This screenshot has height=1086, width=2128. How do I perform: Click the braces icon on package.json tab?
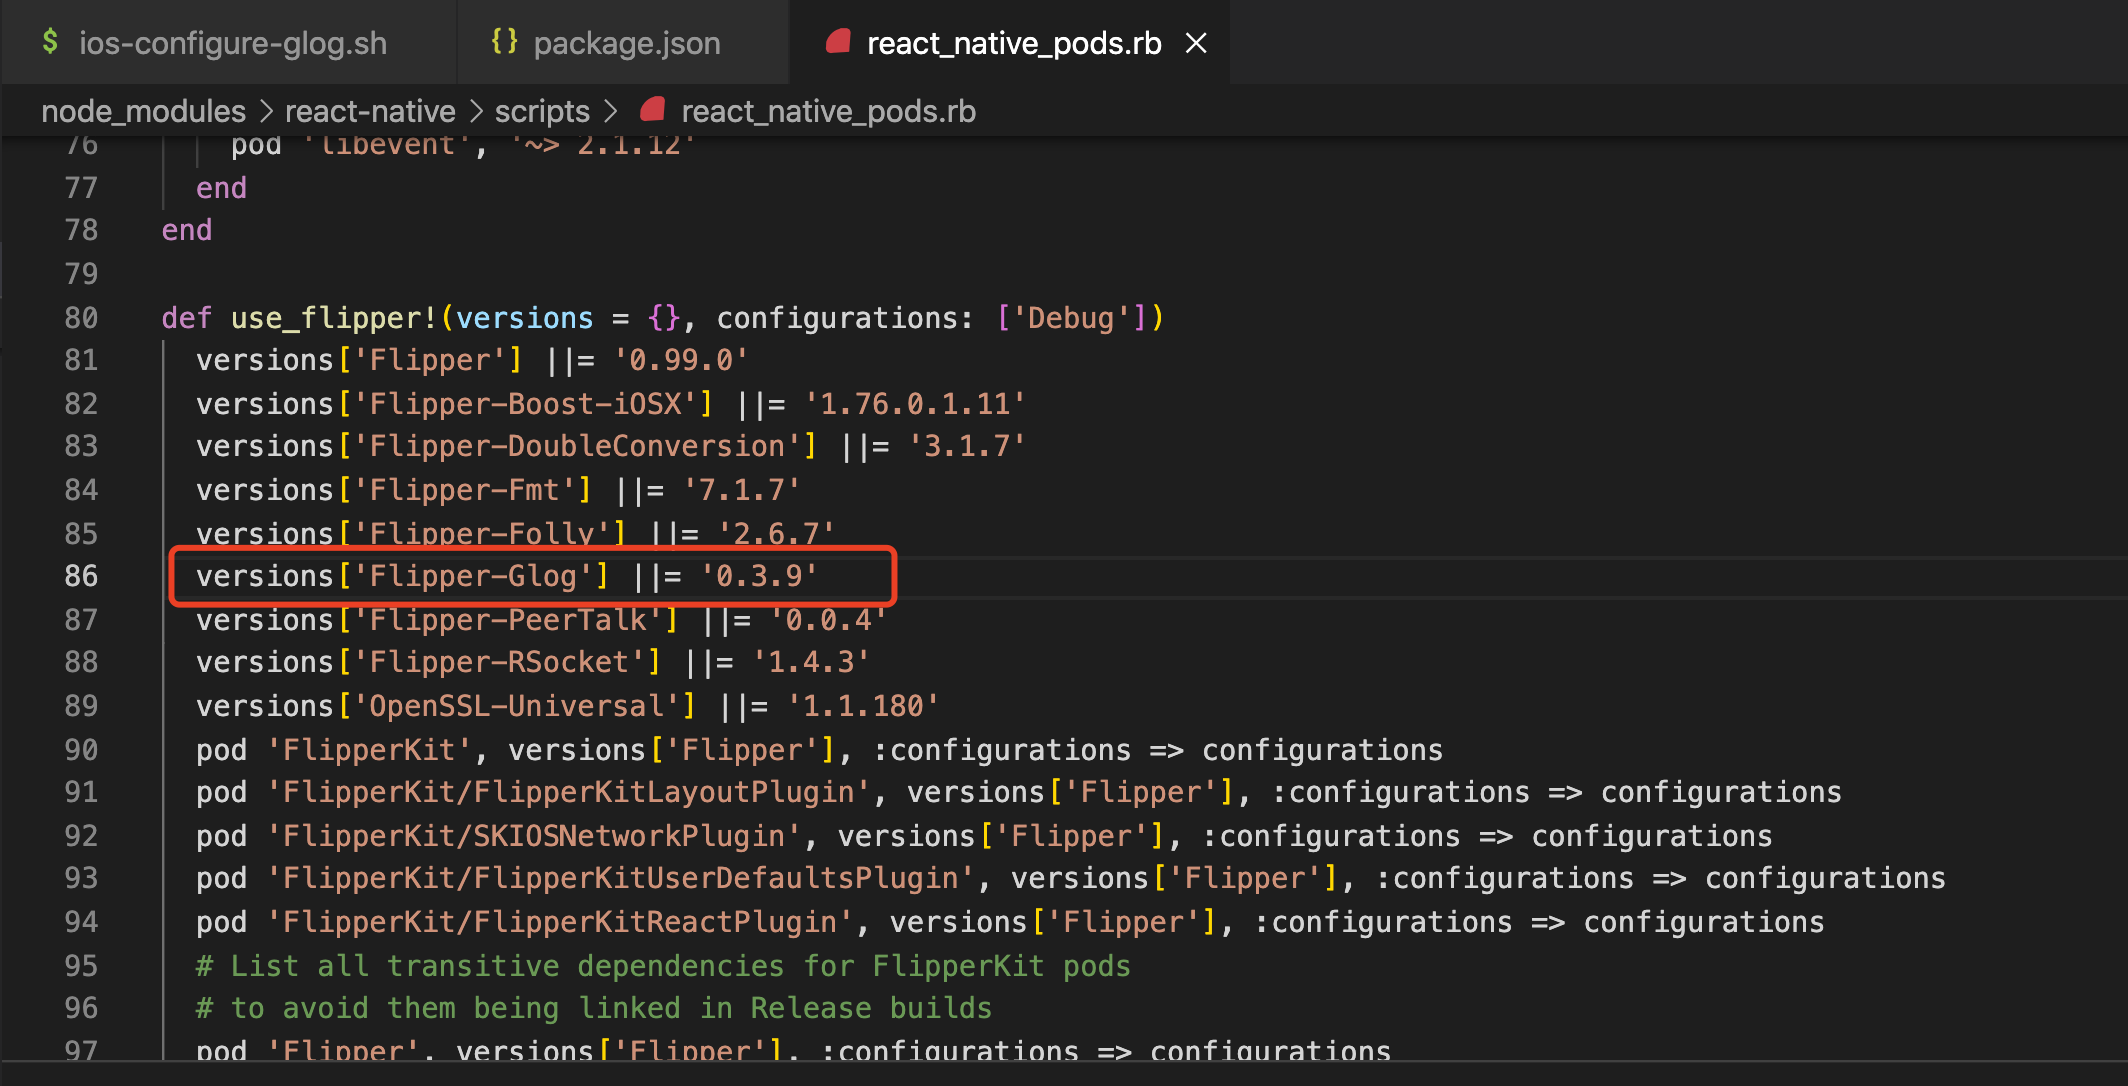coord(504,42)
